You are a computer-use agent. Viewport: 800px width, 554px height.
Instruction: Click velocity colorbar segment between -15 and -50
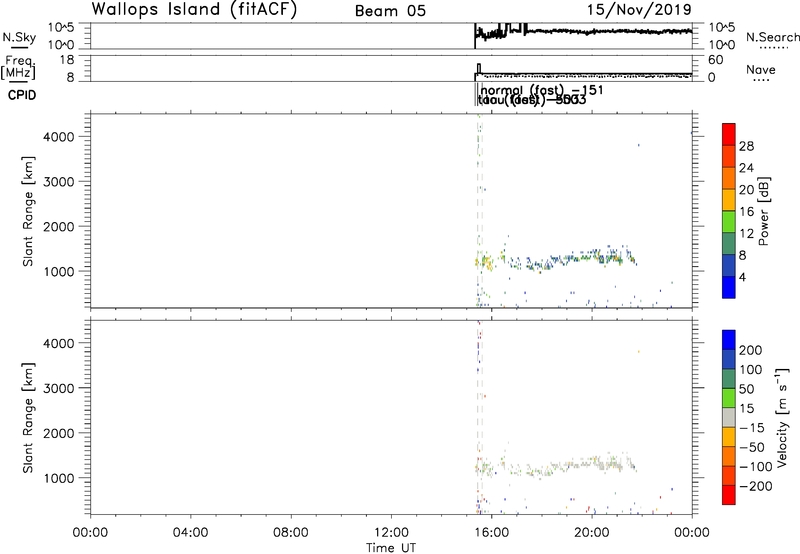point(729,437)
